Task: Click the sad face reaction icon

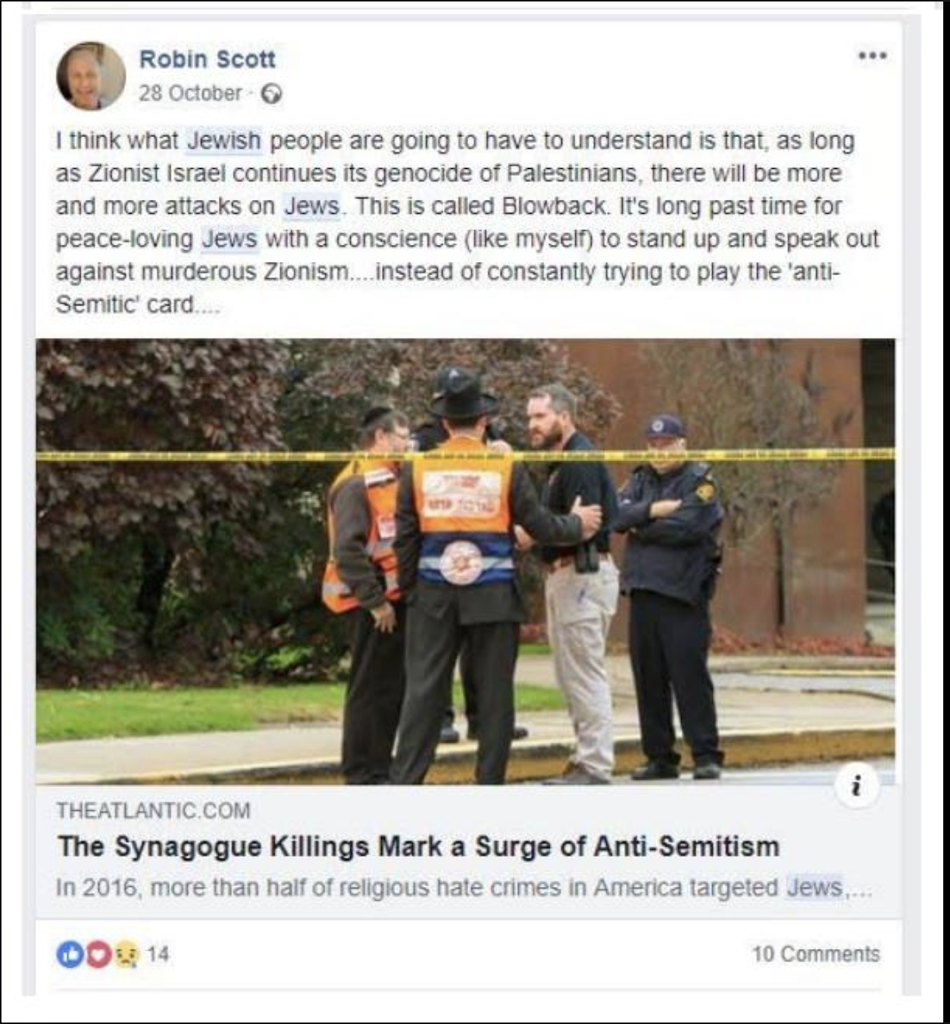Action: (x=127, y=954)
